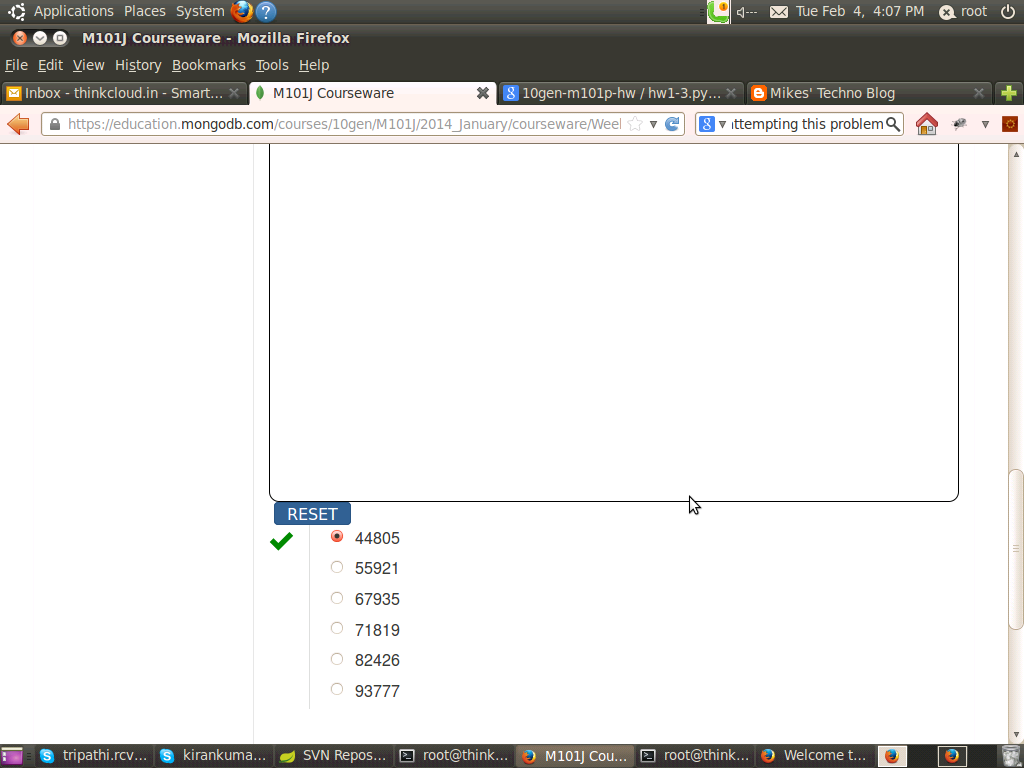Open the System menu
1024x768 pixels.
tap(200, 12)
